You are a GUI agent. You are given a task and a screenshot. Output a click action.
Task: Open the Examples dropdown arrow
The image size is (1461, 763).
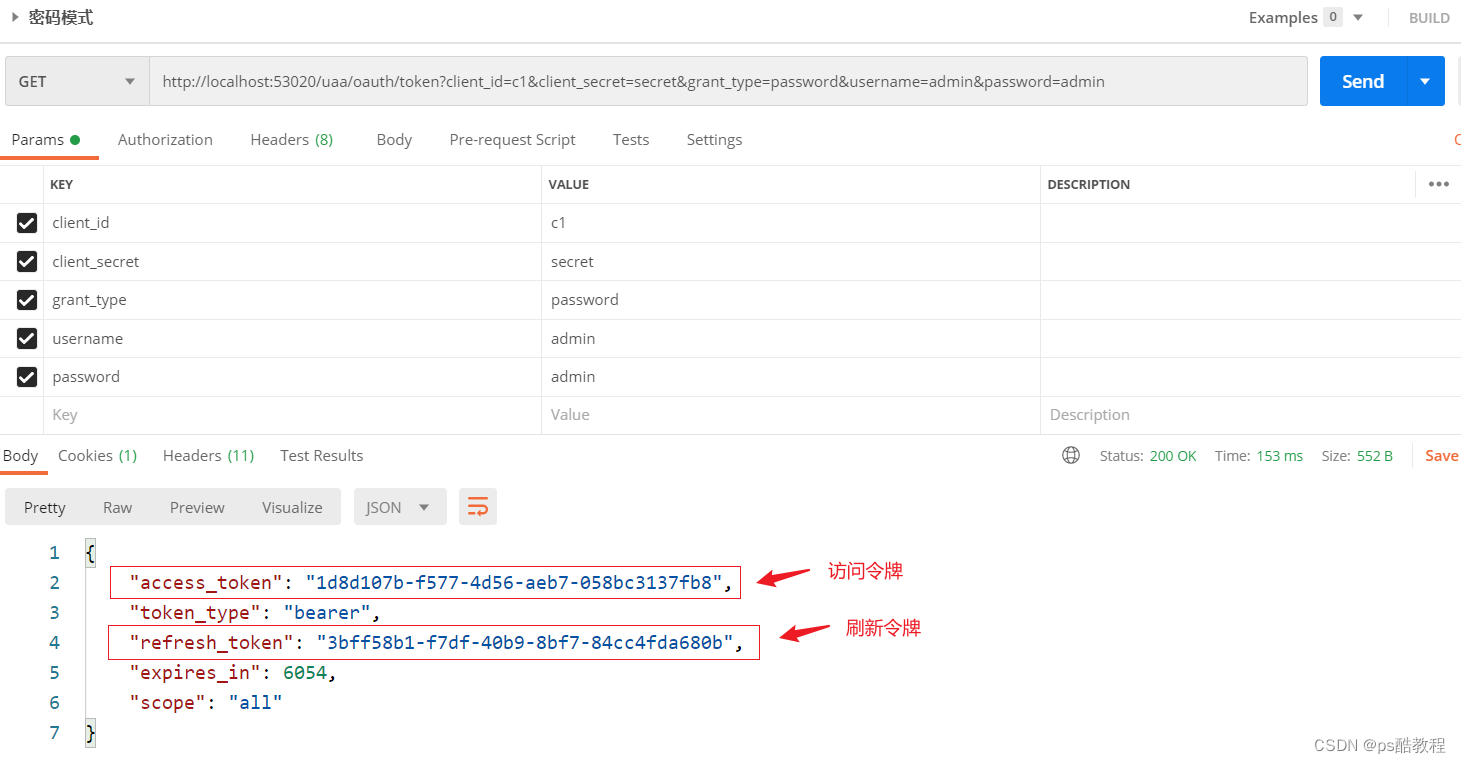(x=1358, y=17)
